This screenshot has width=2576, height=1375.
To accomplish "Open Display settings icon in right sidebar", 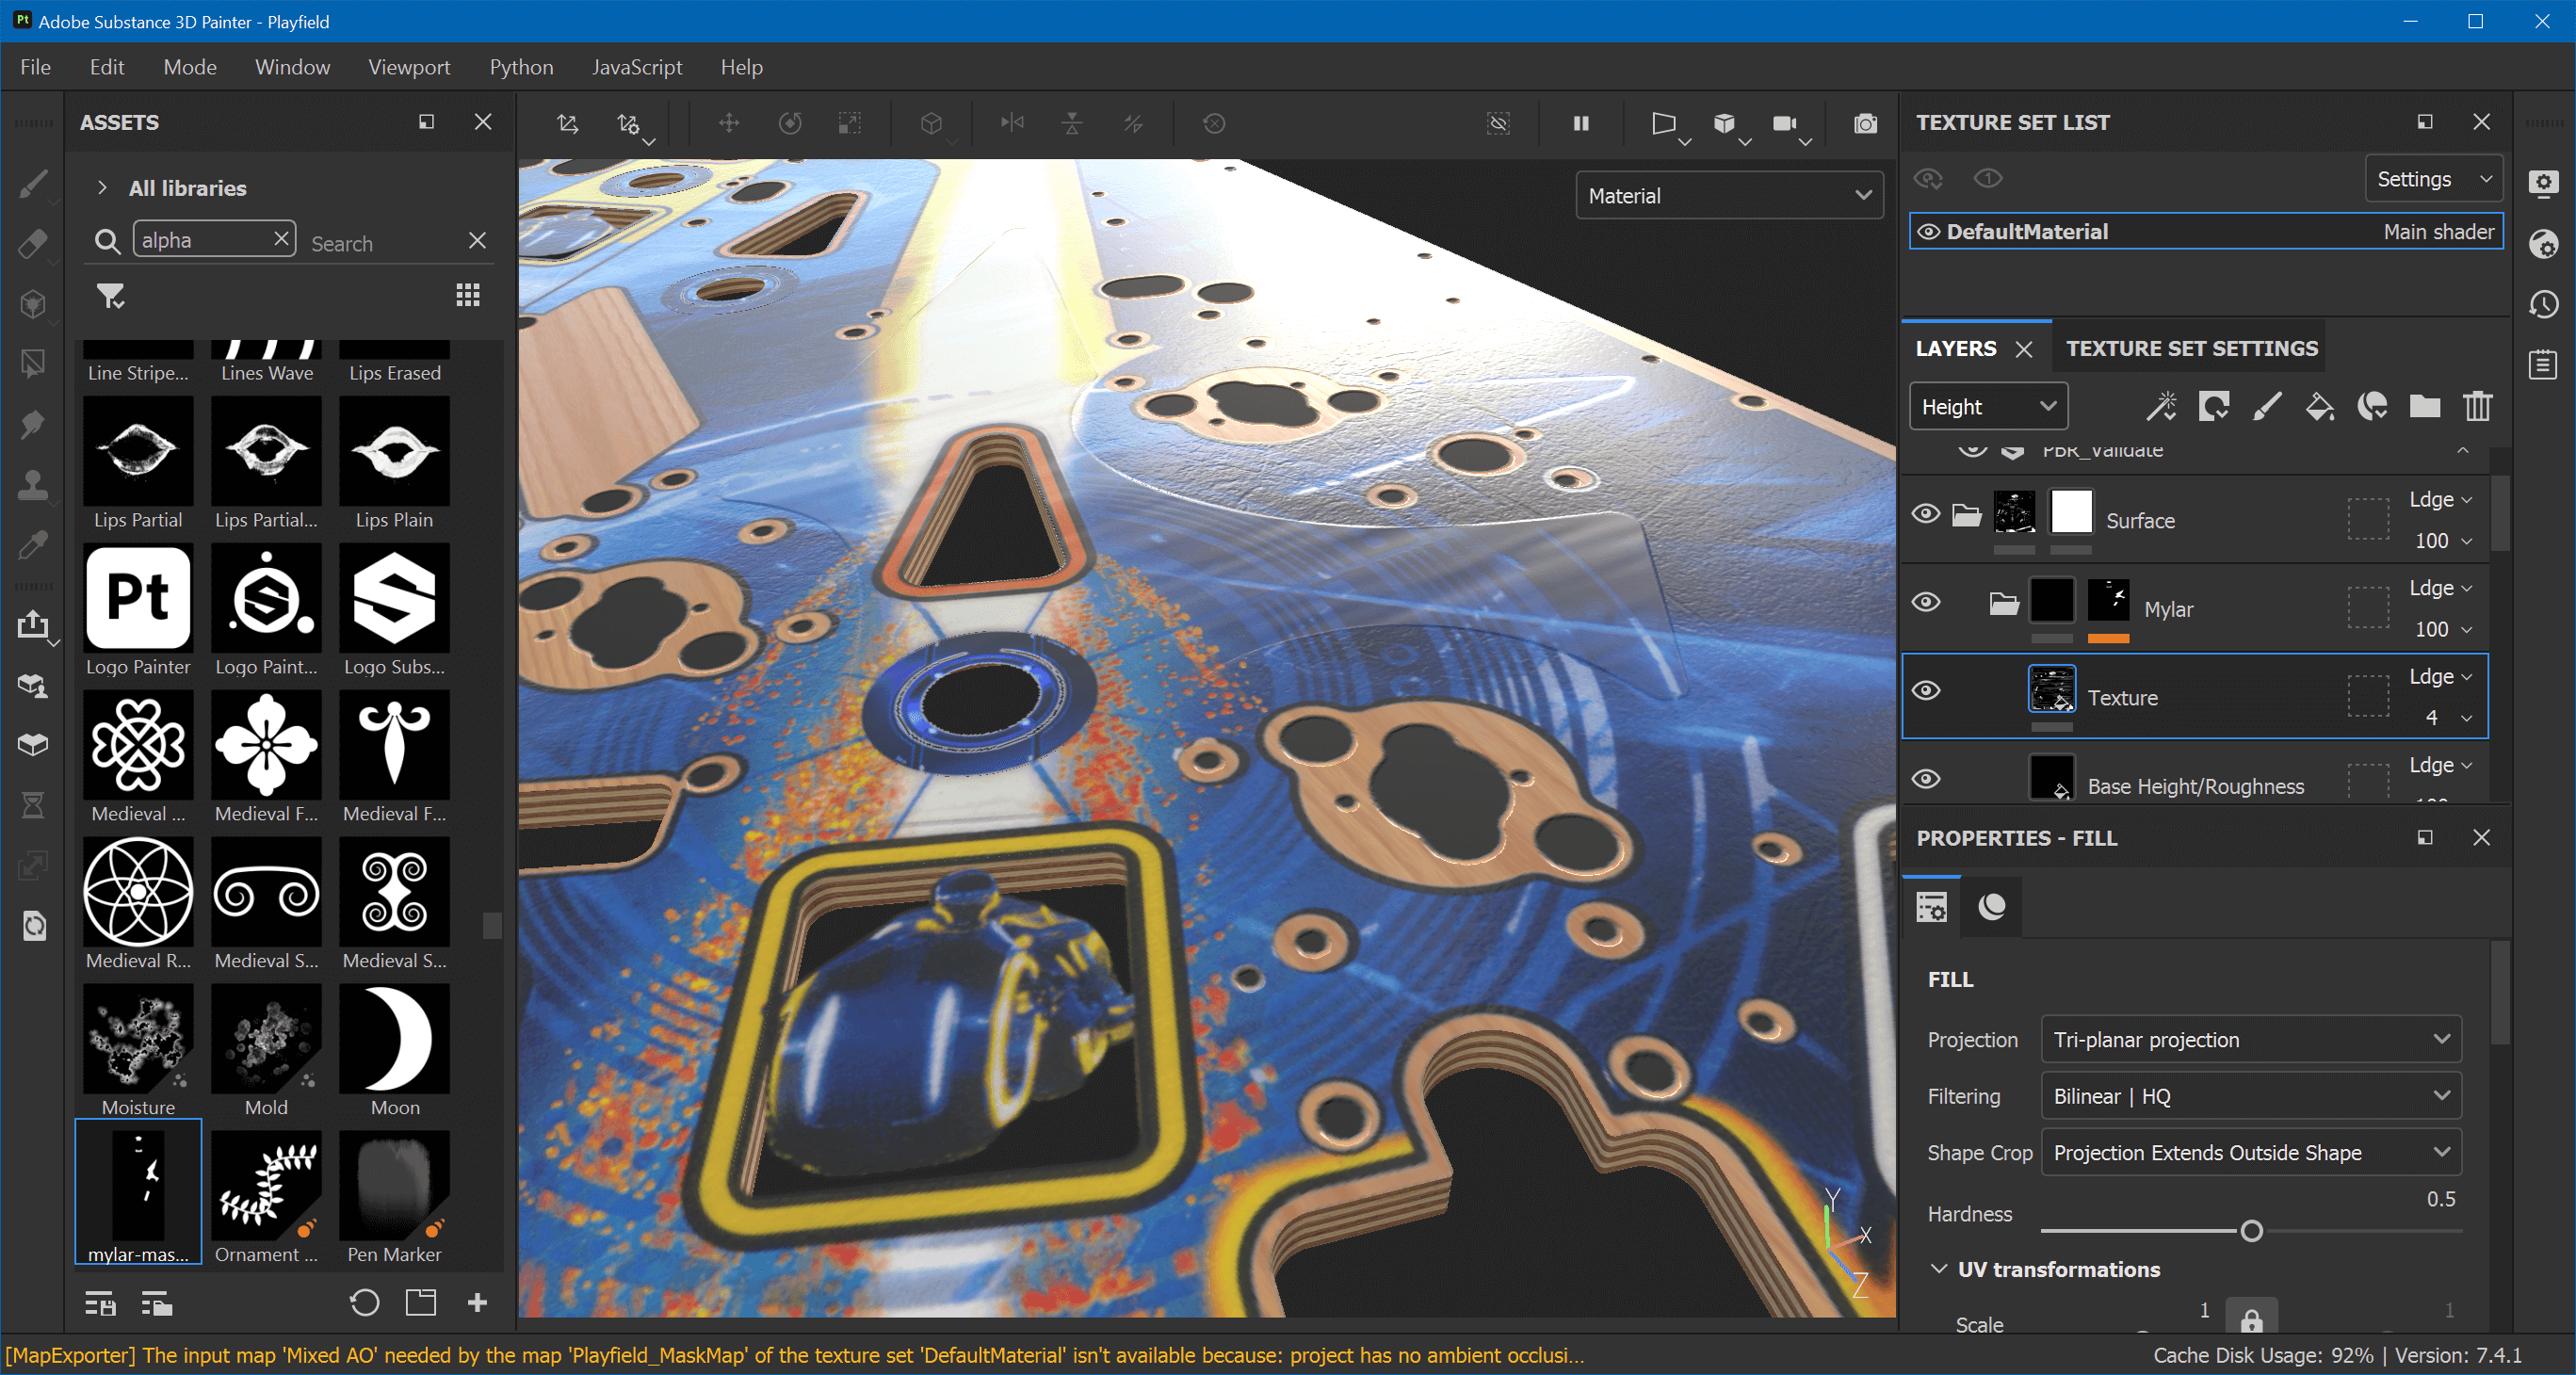I will [x=2544, y=183].
